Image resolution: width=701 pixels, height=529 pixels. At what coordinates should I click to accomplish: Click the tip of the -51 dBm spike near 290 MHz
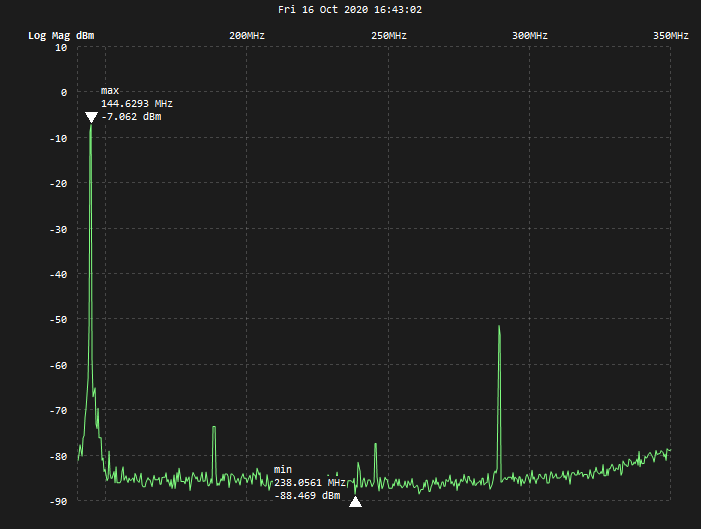499,327
